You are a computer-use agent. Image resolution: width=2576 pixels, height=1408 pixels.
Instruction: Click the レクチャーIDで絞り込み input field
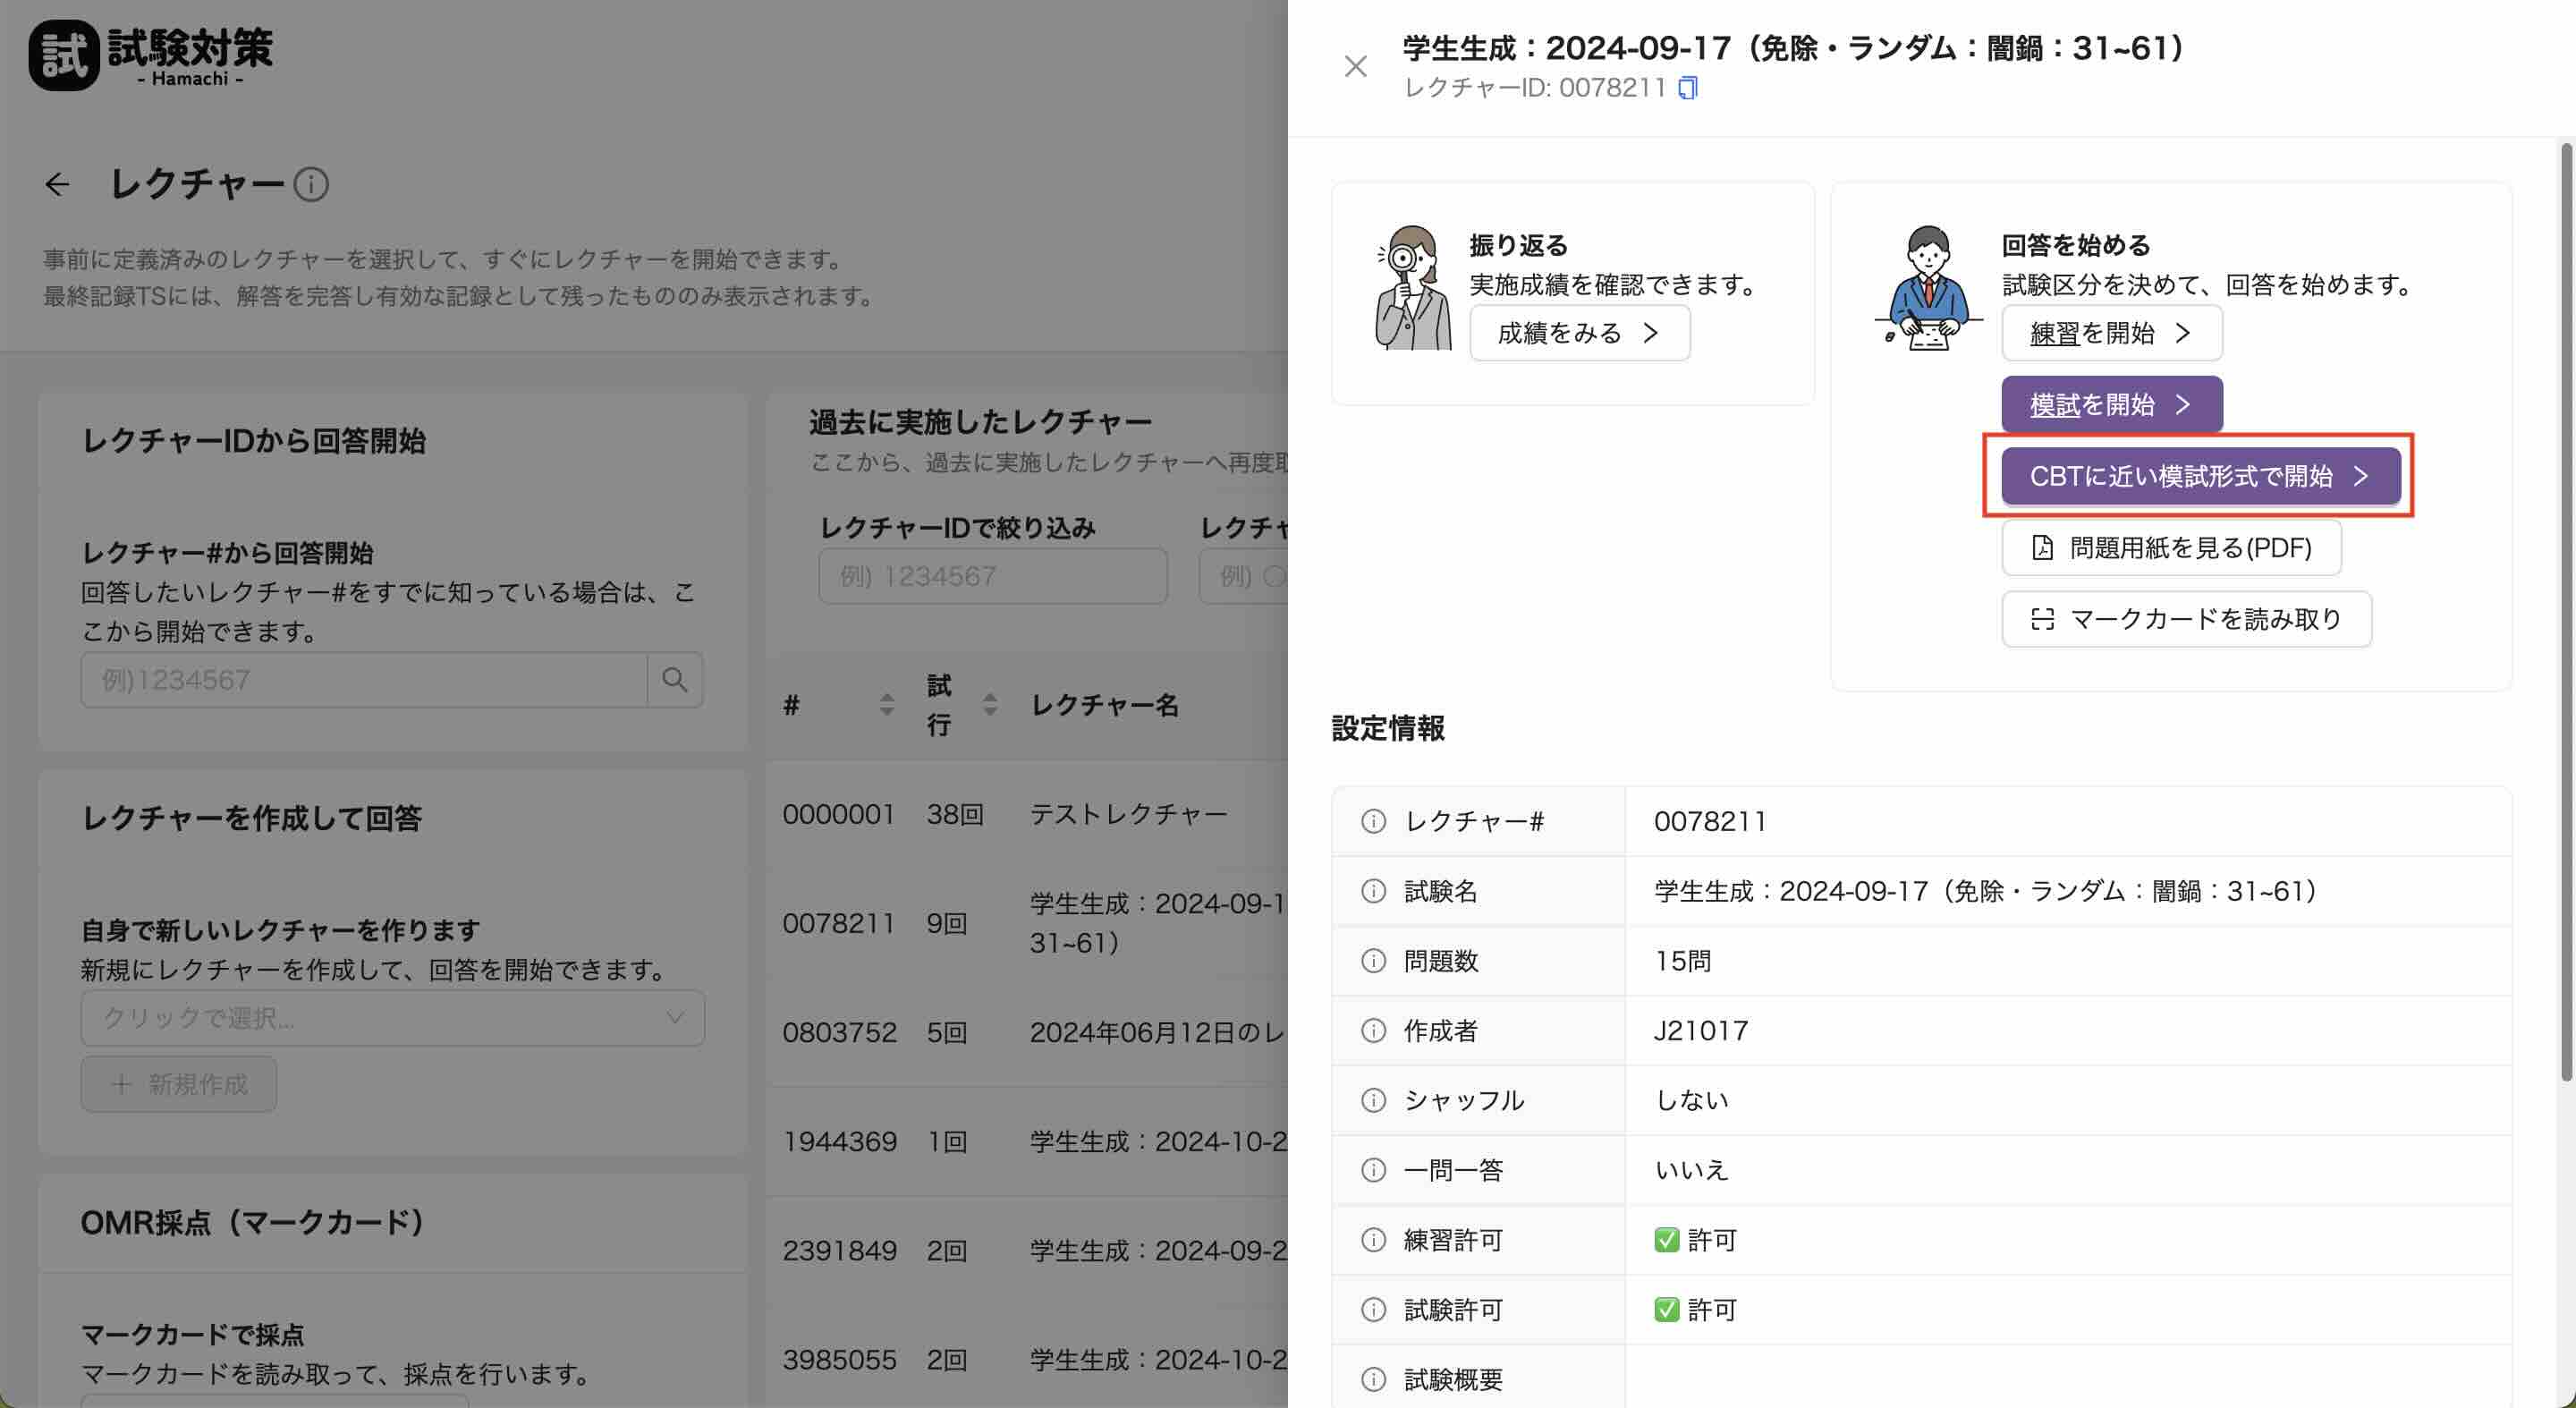[x=992, y=576]
